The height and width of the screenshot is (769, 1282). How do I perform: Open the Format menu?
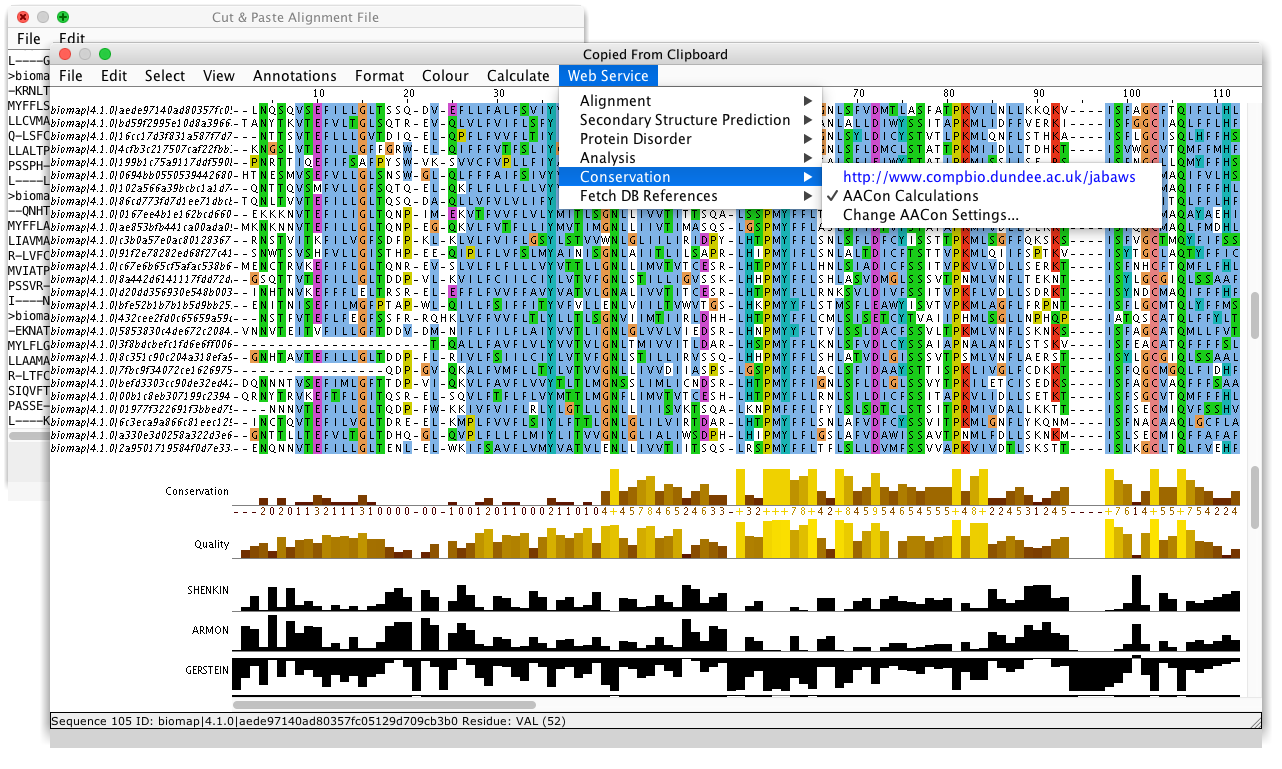point(379,76)
